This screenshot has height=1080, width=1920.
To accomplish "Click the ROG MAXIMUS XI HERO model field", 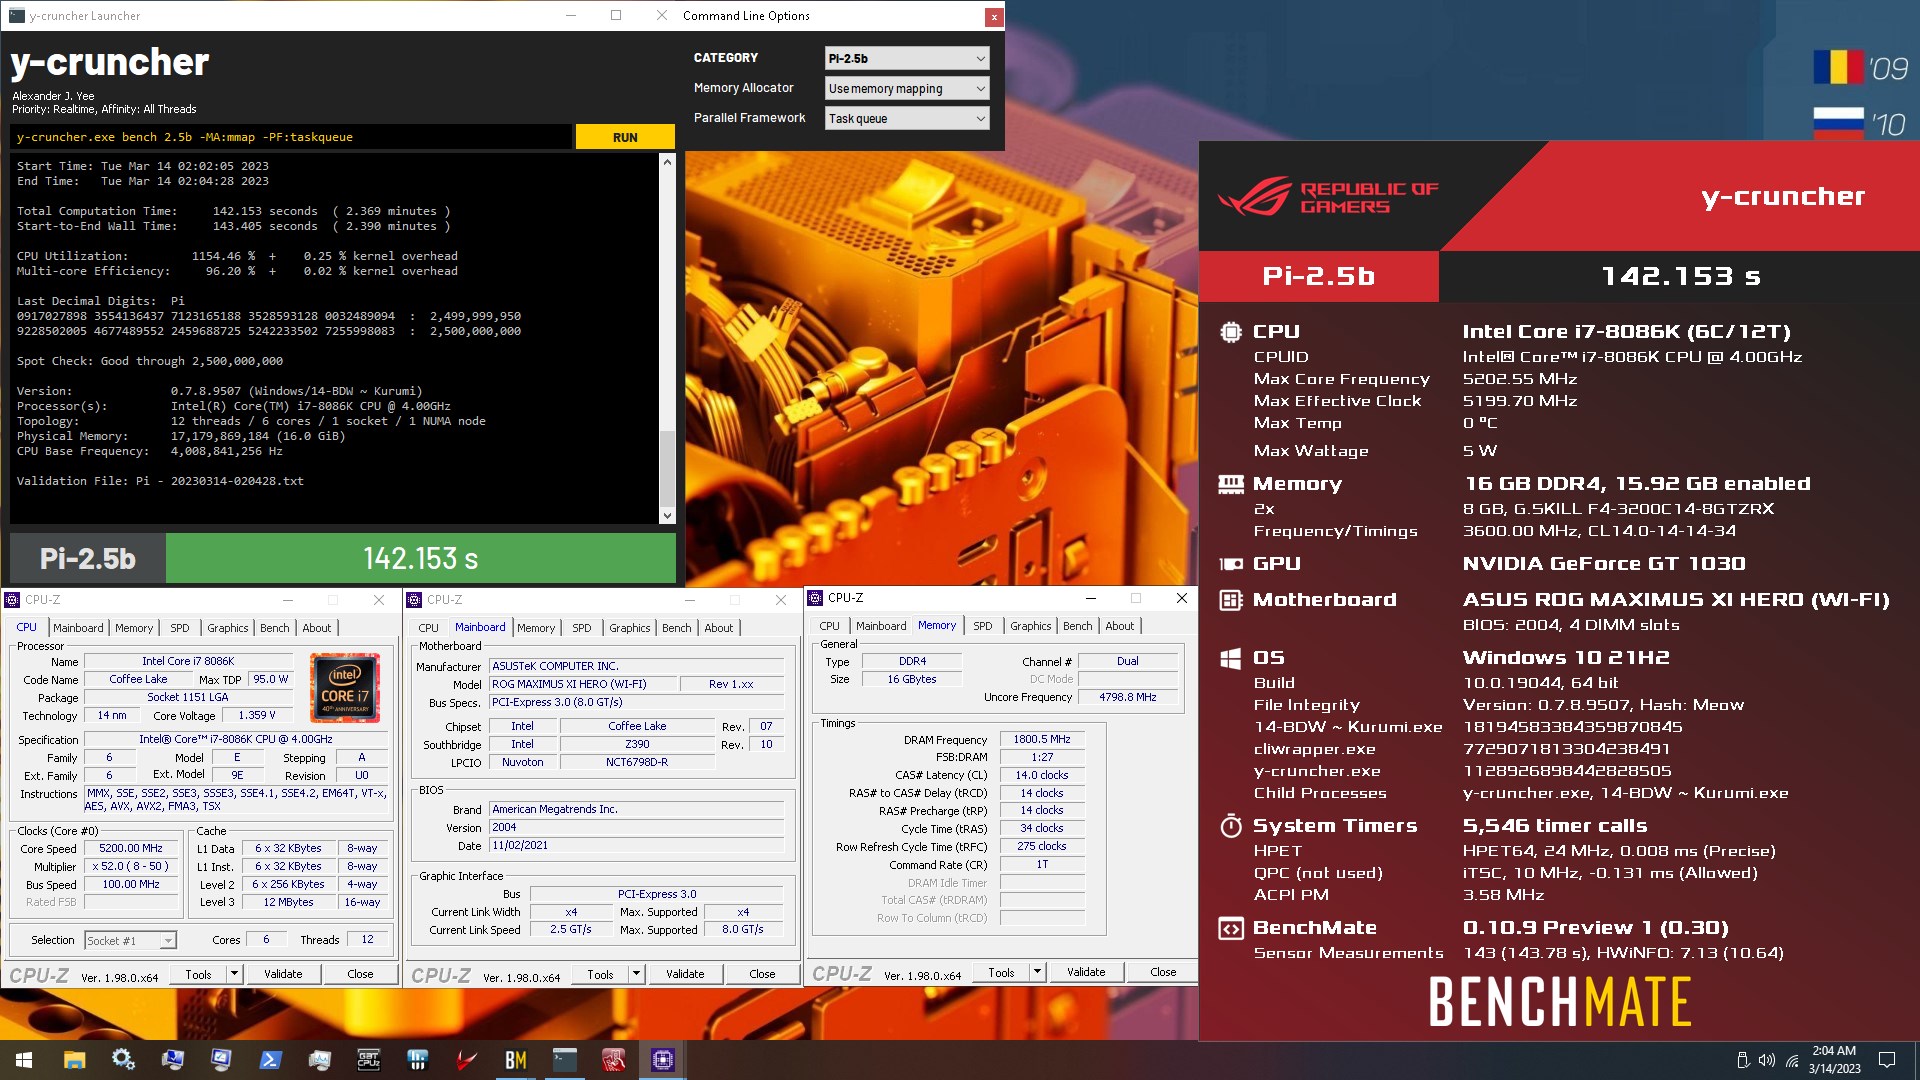I will [x=582, y=684].
